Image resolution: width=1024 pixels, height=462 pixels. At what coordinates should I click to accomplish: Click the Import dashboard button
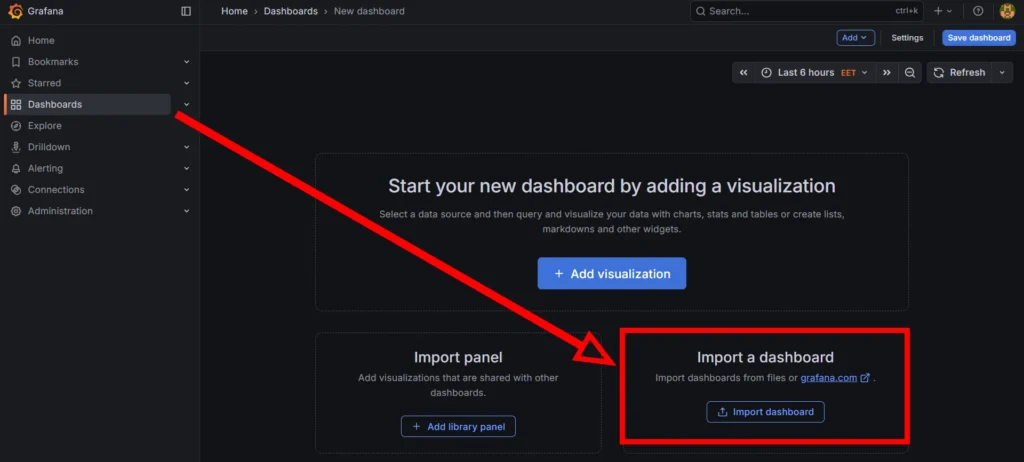click(765, 412)
